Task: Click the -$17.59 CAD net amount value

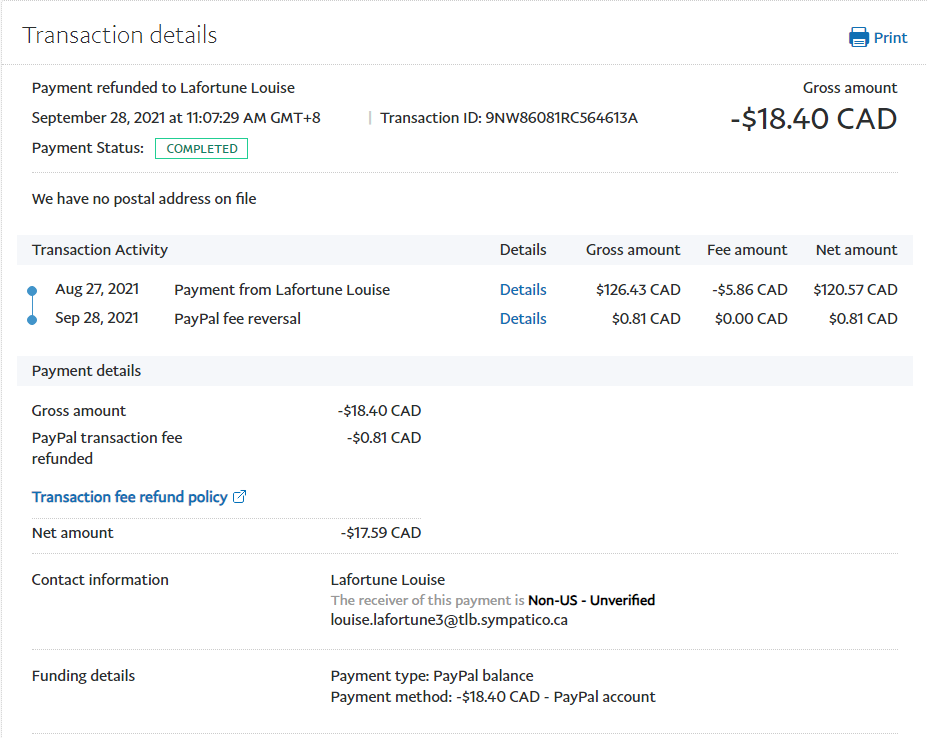Action: click(380, 533)
